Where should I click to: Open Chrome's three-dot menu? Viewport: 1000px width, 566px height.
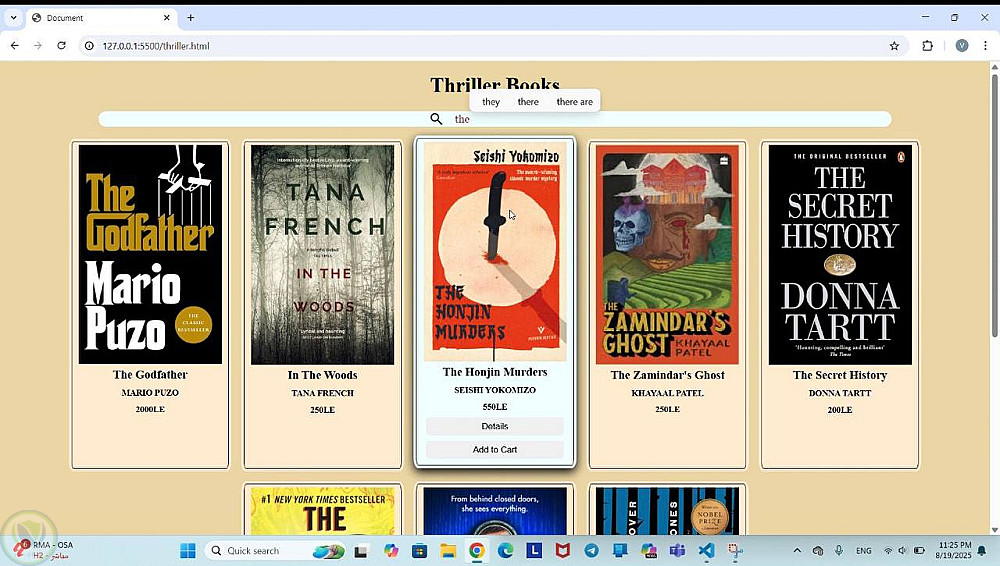click(985, 46)
